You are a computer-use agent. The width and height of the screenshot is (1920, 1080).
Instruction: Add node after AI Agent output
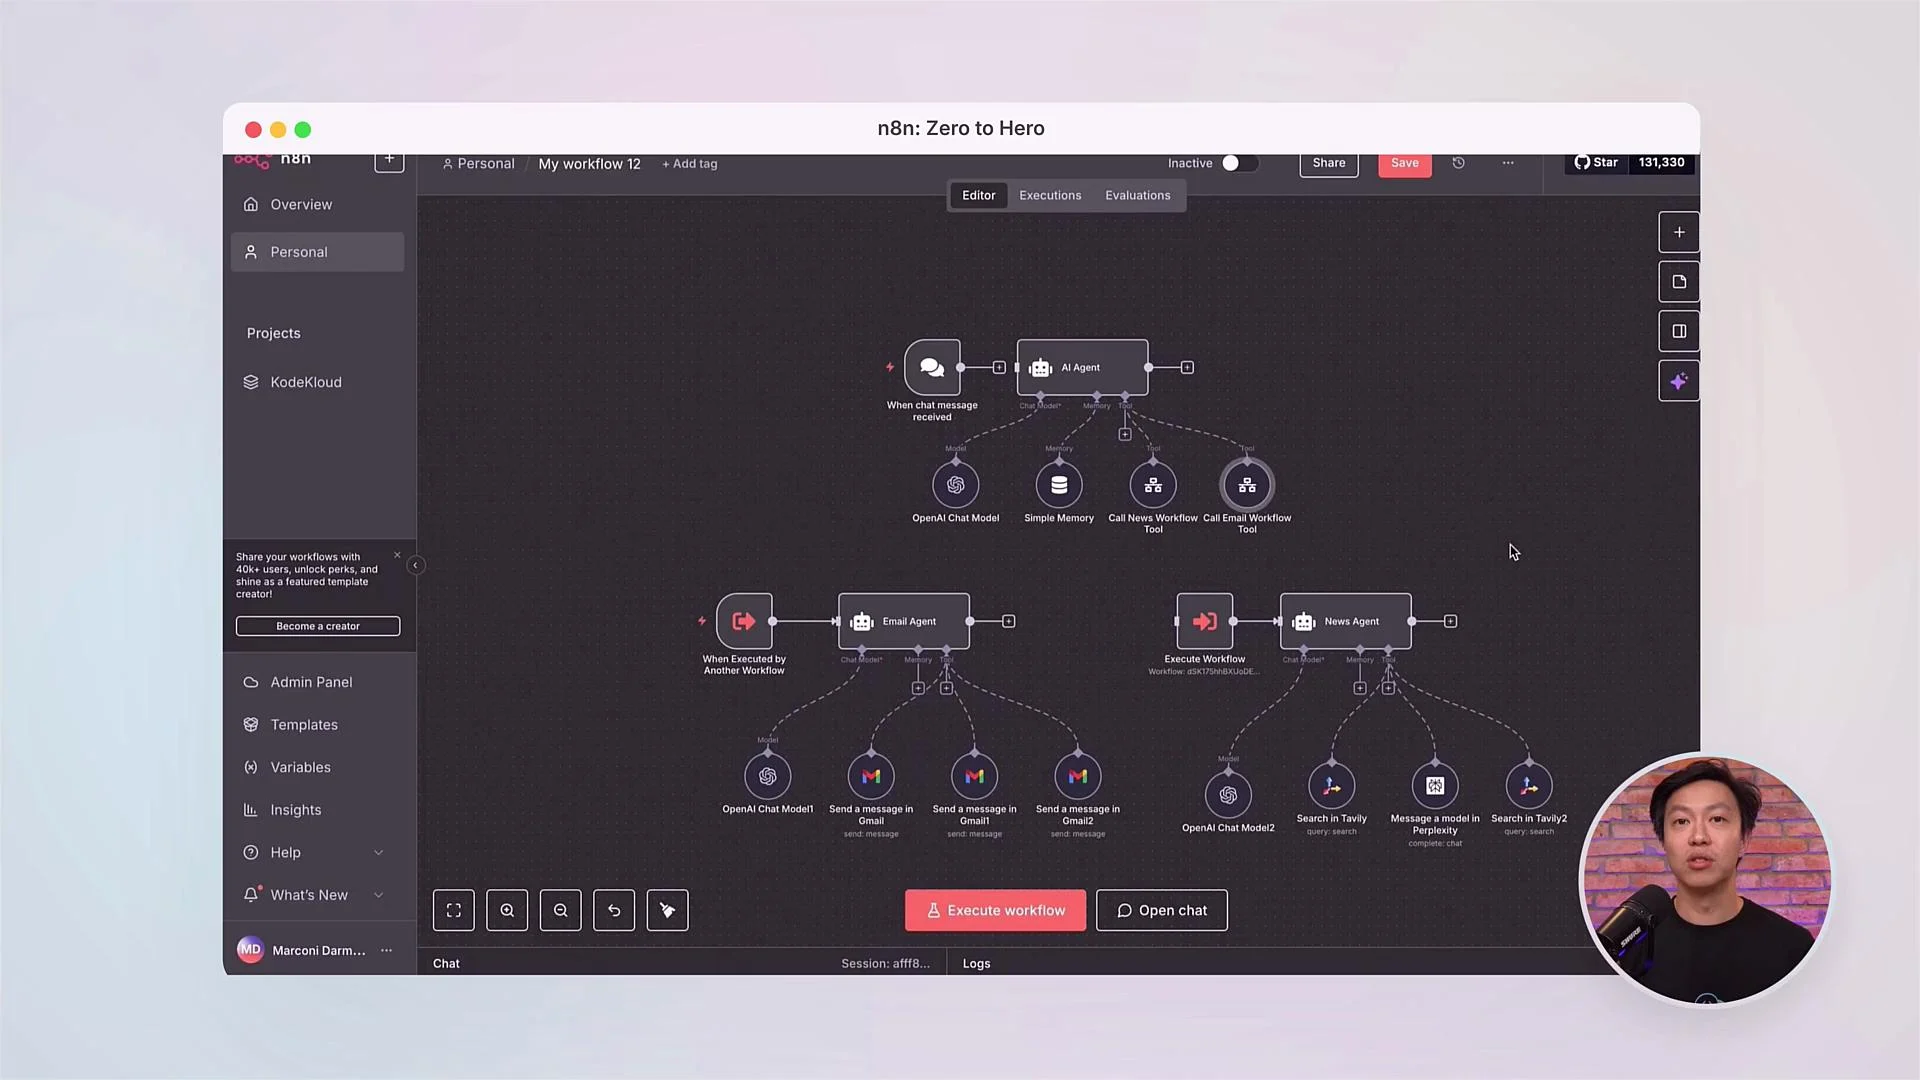pos(1187,368)
